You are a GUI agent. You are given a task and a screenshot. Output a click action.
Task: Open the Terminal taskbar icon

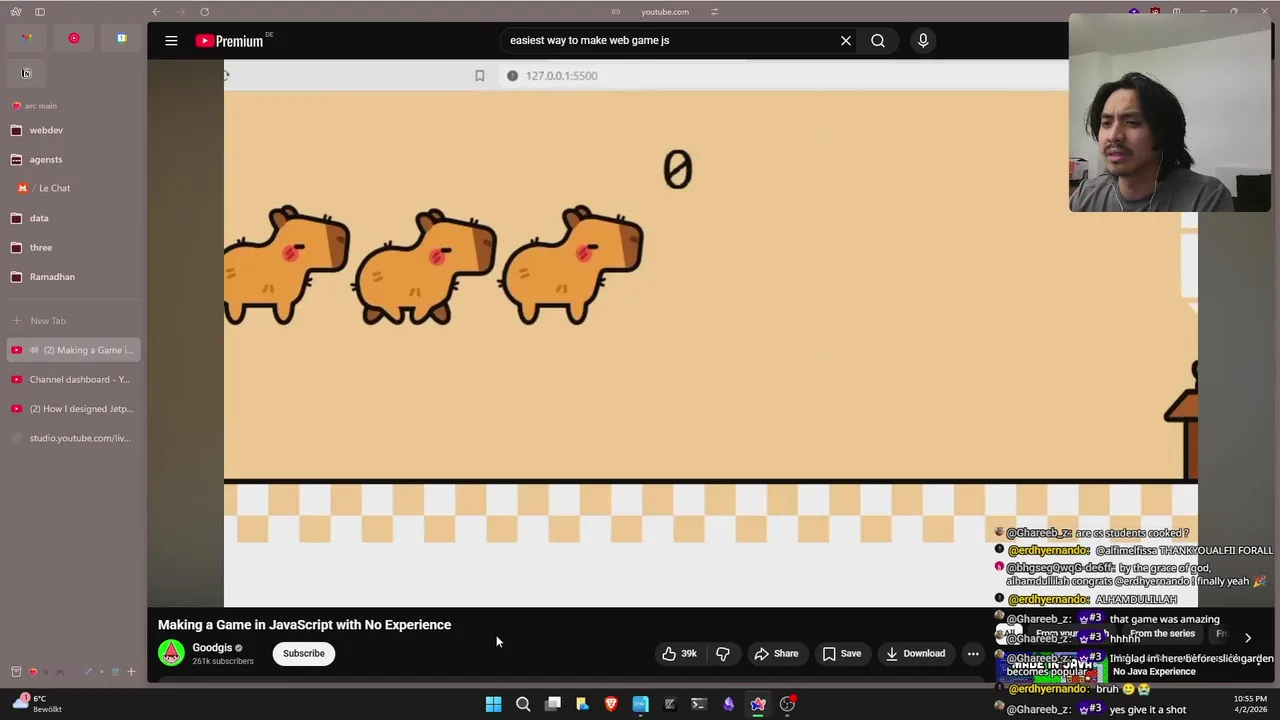[x=699, y=704]
